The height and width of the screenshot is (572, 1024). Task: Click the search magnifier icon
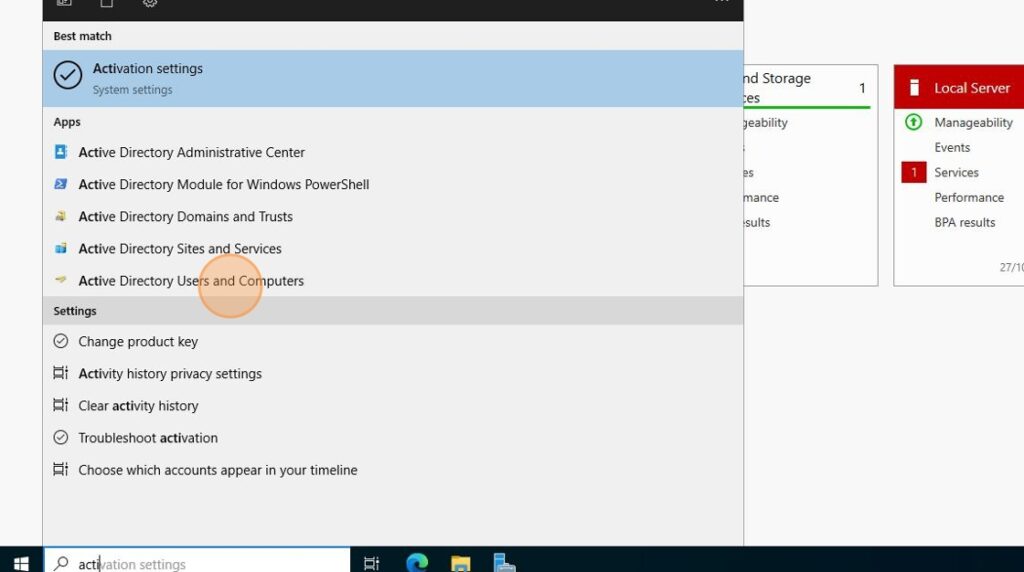point(61,563)
